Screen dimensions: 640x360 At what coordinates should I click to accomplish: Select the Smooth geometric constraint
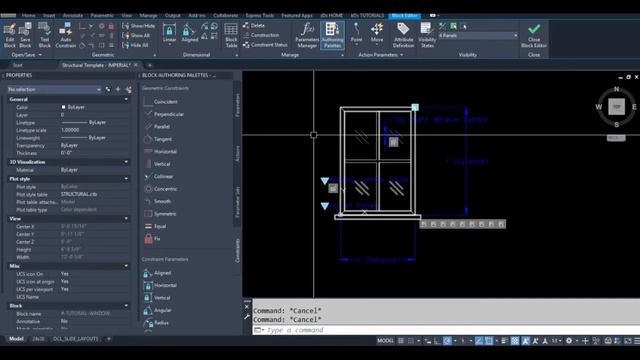click(x=158, y=201)
